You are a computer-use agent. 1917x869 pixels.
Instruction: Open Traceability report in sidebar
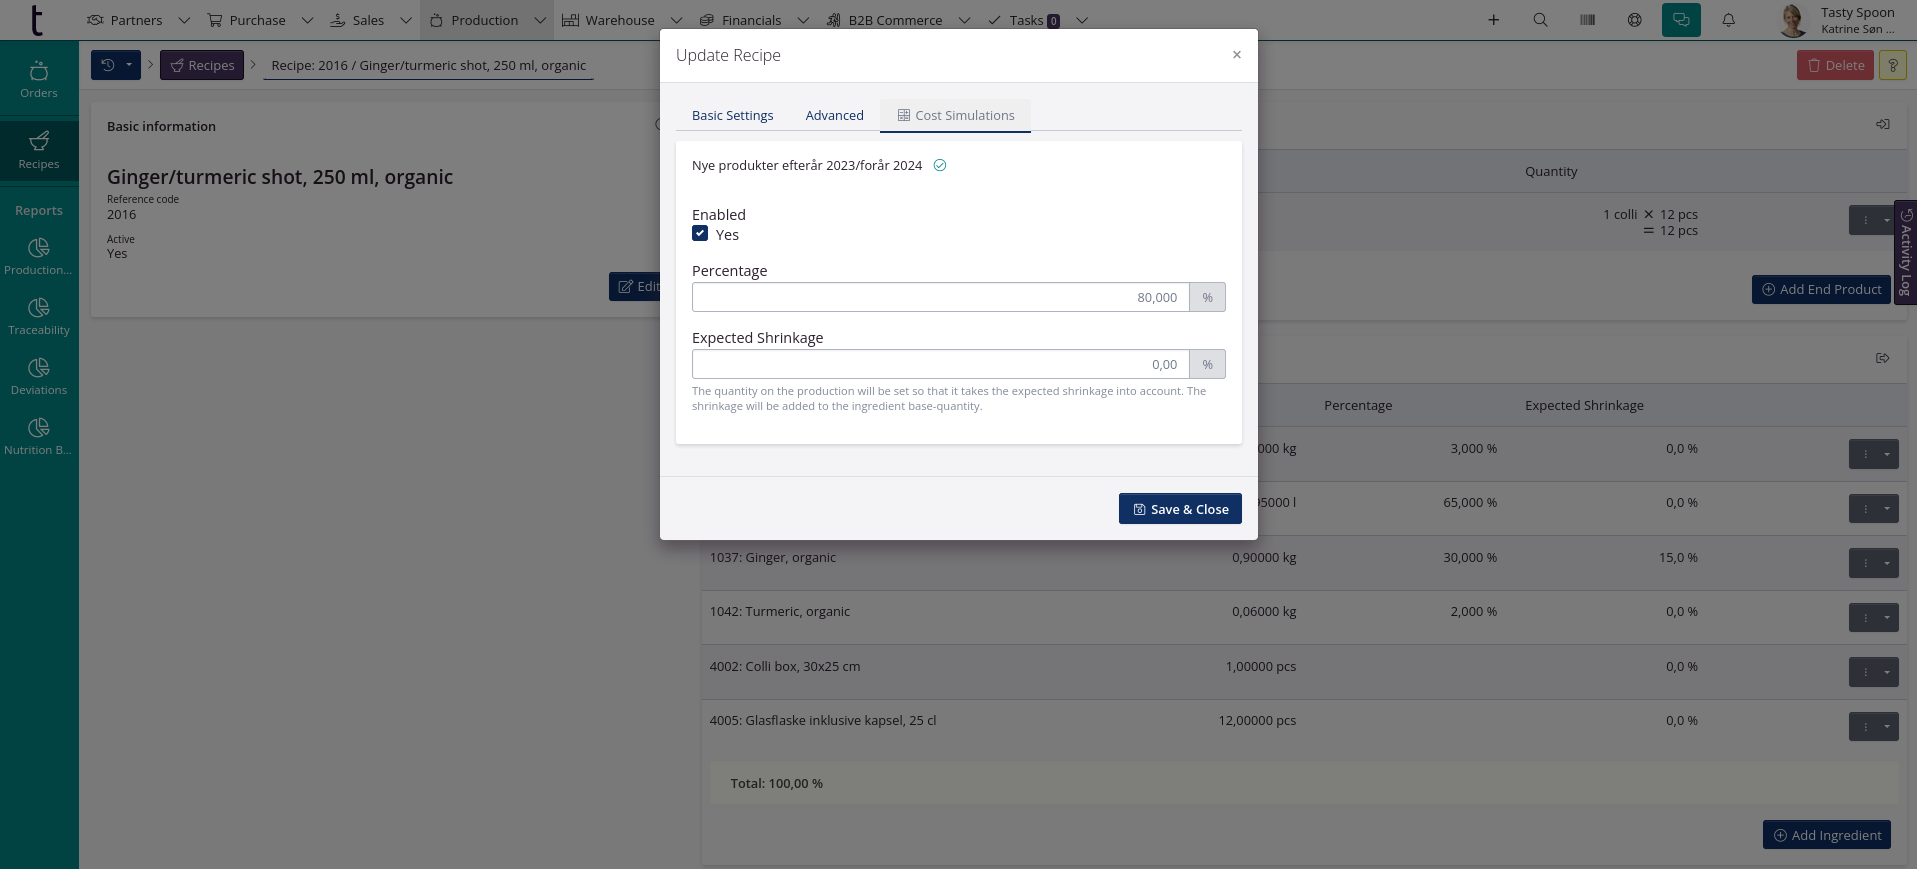[39, 316]
